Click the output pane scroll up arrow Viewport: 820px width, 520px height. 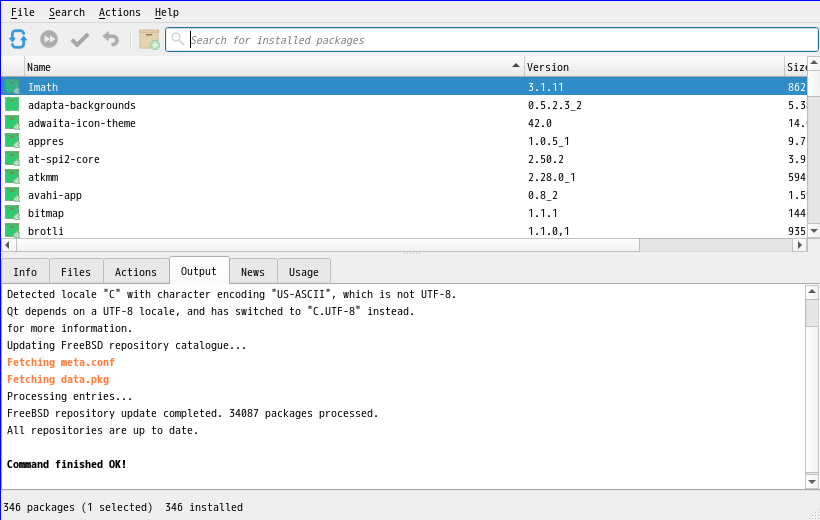click(x=812, y=292)
